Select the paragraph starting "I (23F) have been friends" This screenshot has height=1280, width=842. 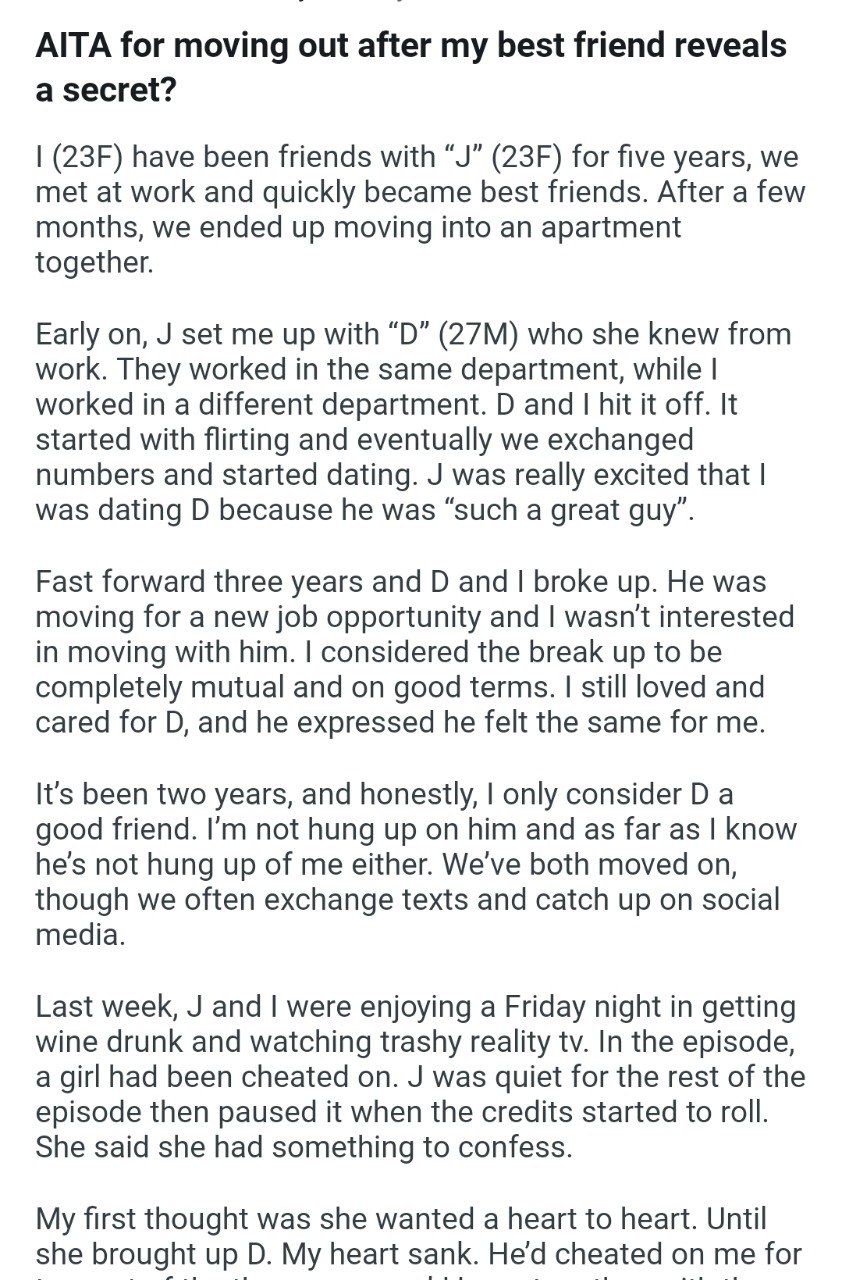tap(420, 209)
